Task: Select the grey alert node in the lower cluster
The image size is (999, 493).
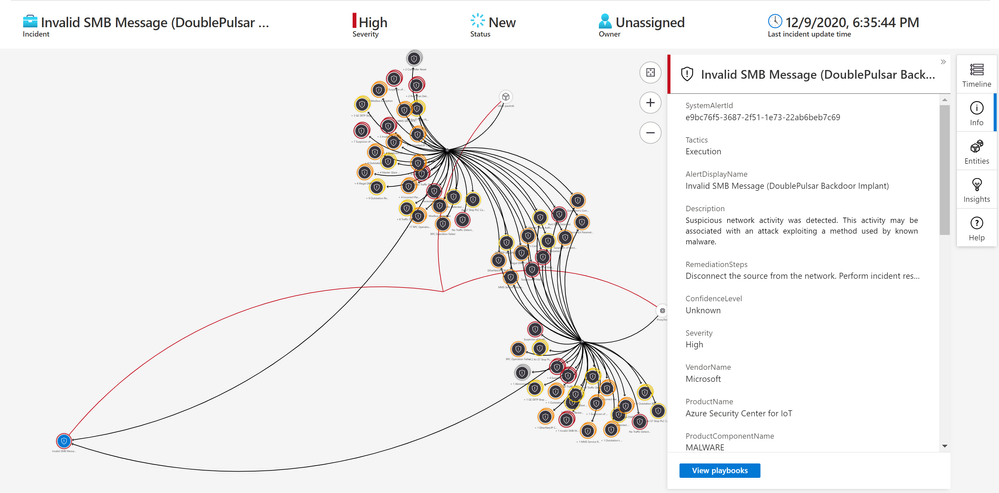Action: point(522,372)
